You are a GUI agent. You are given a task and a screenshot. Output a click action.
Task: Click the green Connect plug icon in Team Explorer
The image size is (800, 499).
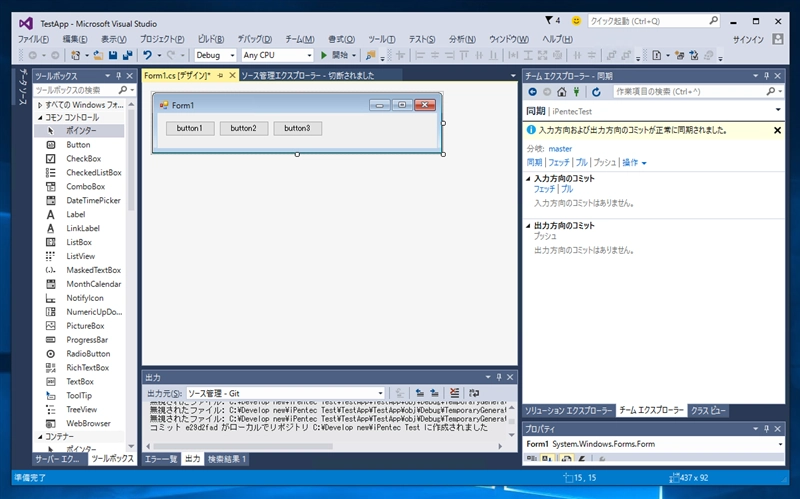tap(577, 92)
